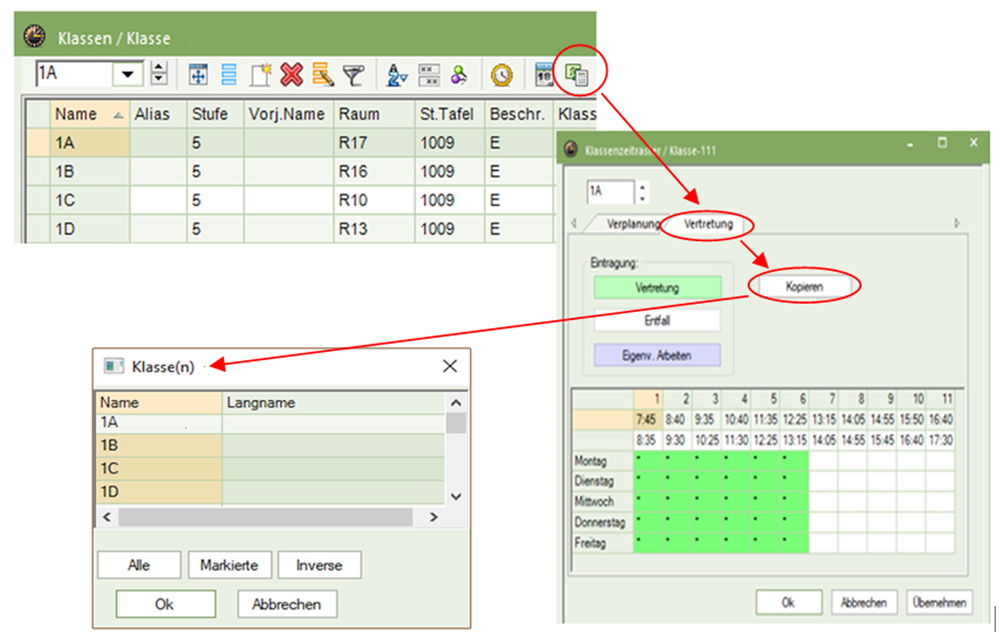
Task: Click the new class icon with star
Action: click(261, 74)
